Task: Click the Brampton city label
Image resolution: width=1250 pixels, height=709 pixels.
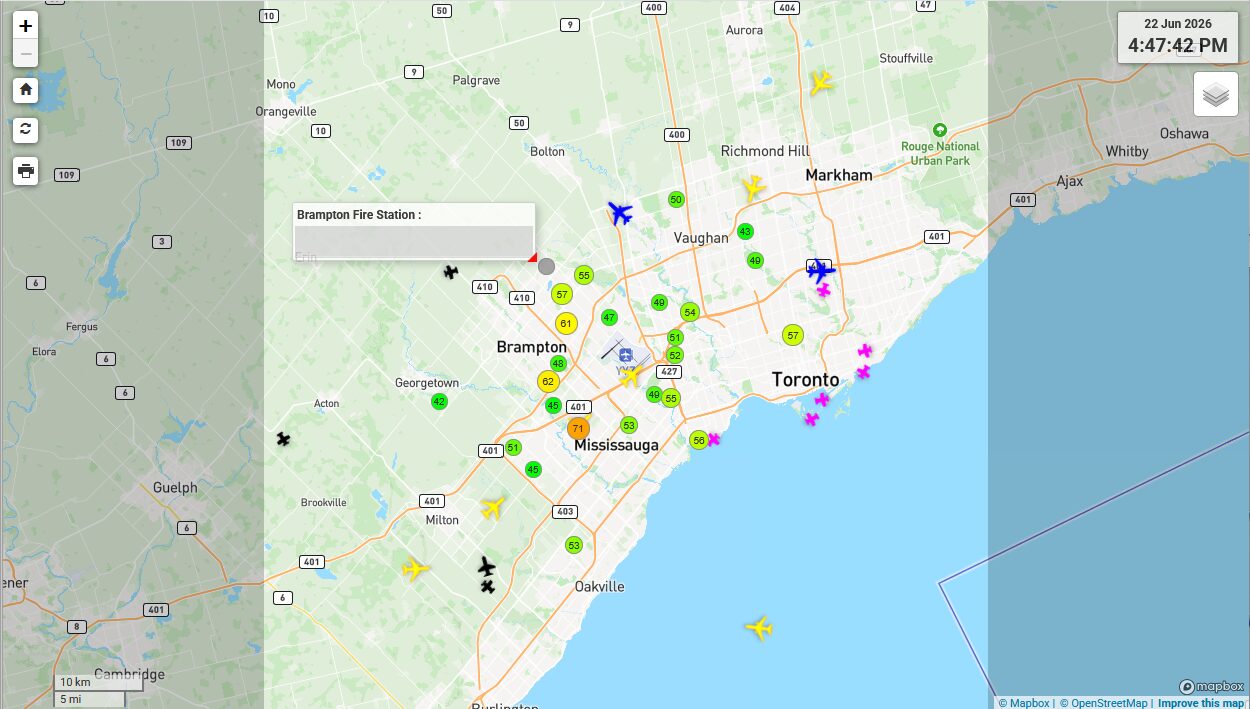Action: (532, 347)
